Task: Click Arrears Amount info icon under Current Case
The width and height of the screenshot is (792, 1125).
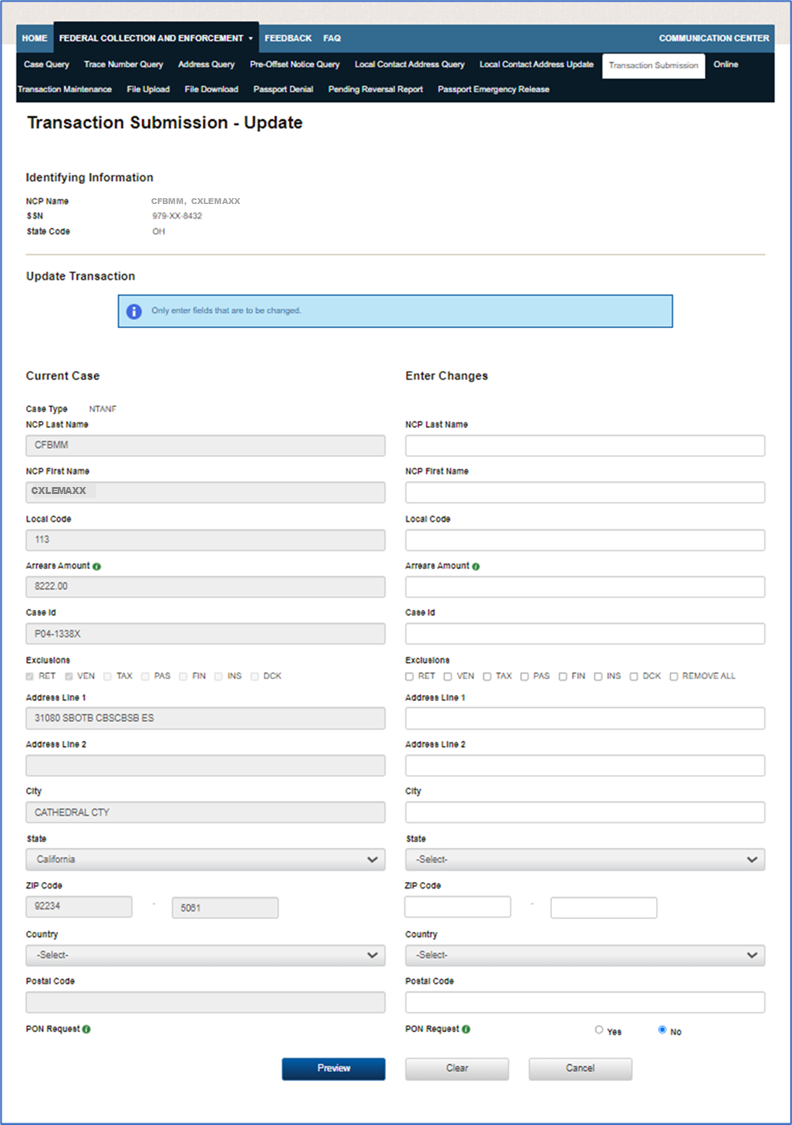Action: (97, 566)
